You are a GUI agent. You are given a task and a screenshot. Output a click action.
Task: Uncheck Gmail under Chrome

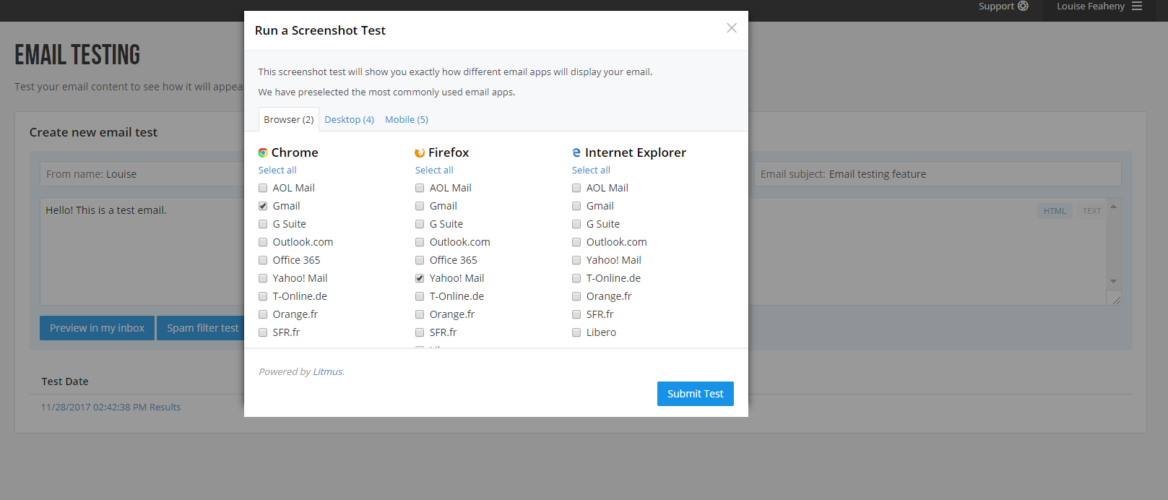point(263,206)
